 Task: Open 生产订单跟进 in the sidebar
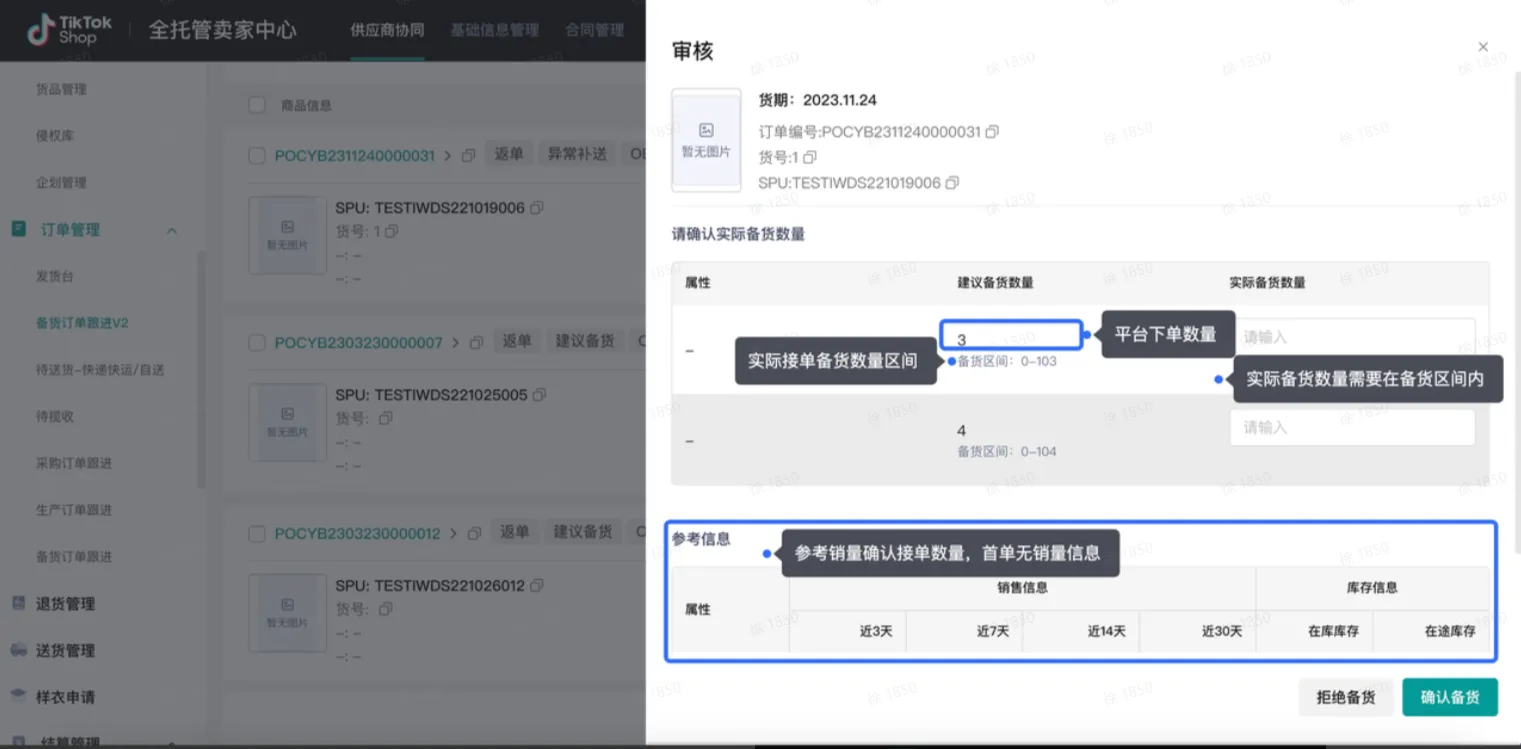(74, 510)
